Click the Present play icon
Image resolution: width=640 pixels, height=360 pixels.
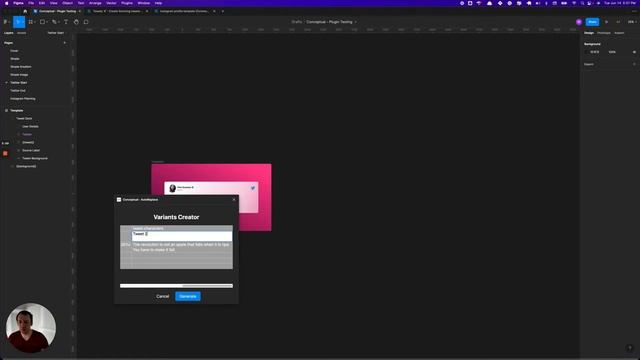[x=607, y=22]
